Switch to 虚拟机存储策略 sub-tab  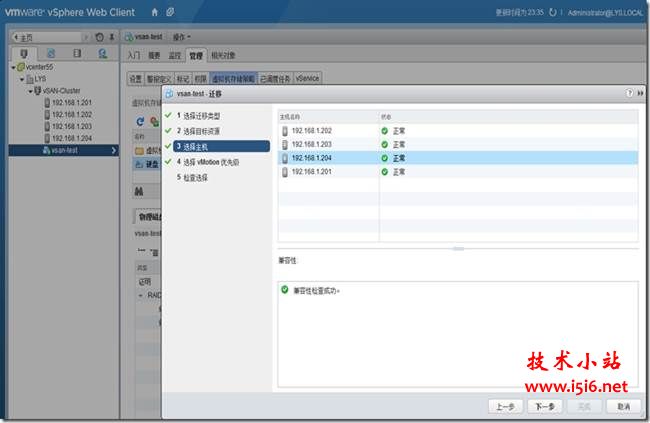pos(233,78)
